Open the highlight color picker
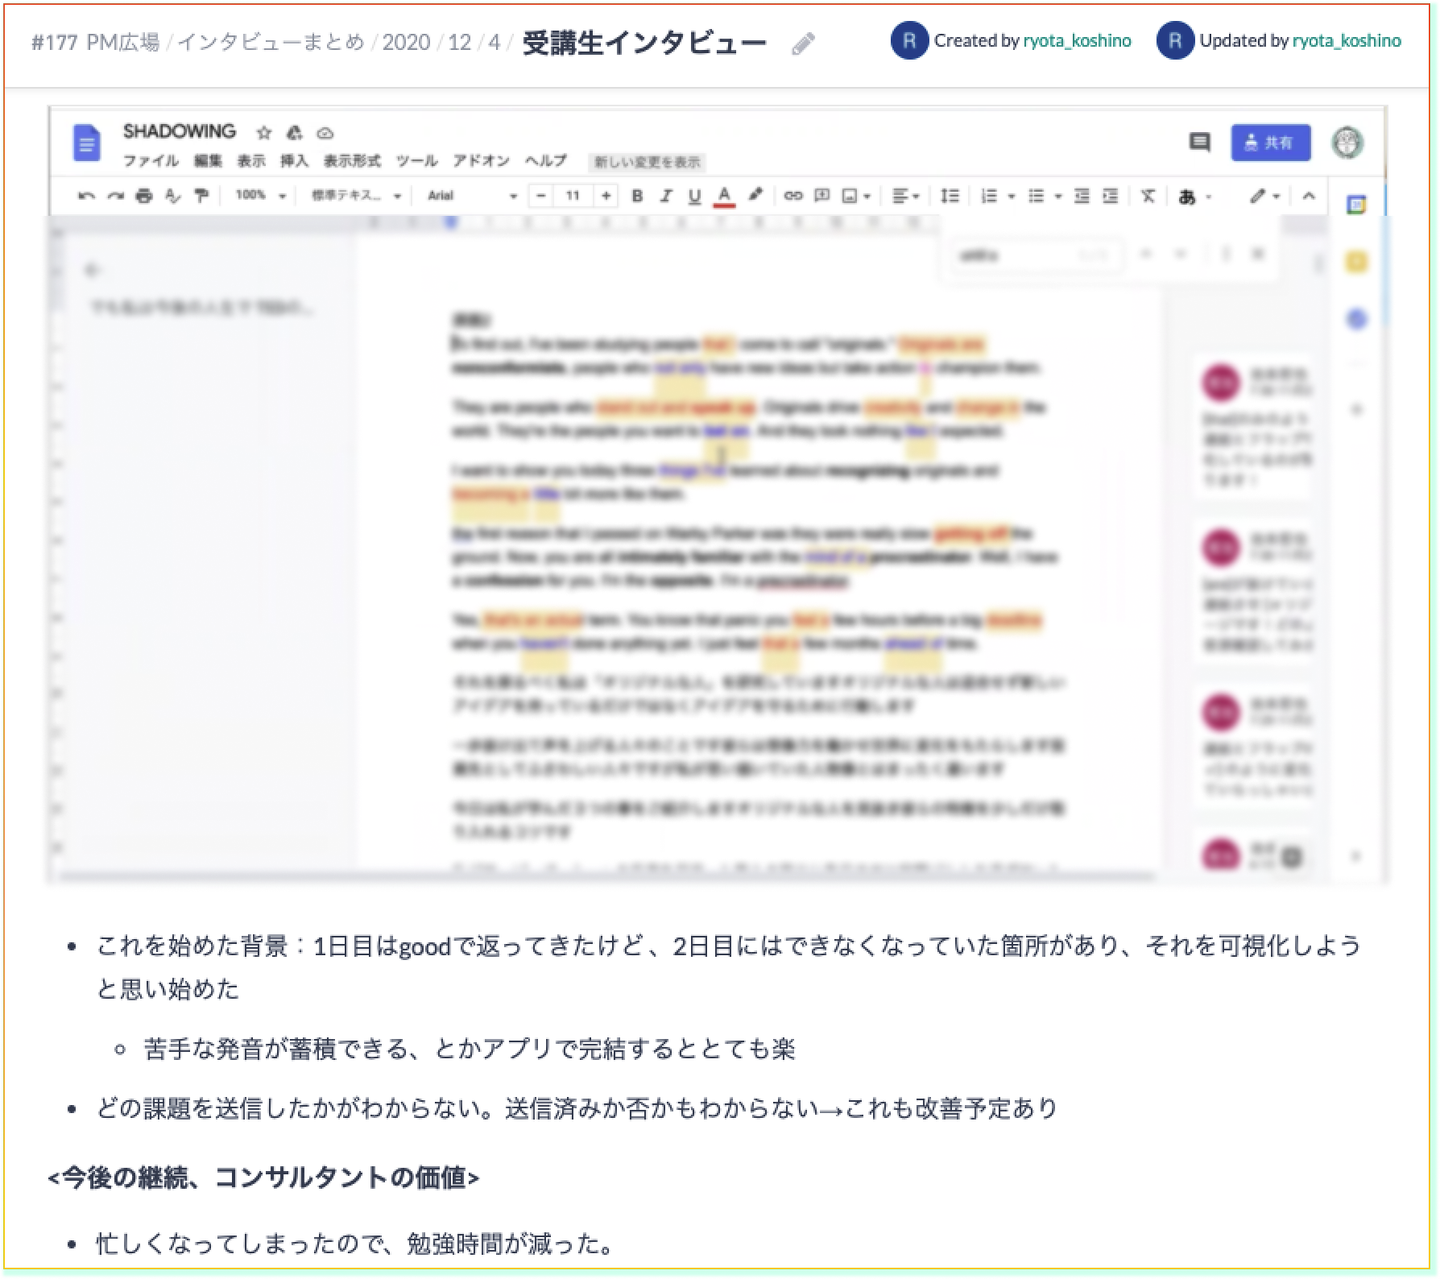Screen dimensions: 1440x1279 [x=755, y=196]
